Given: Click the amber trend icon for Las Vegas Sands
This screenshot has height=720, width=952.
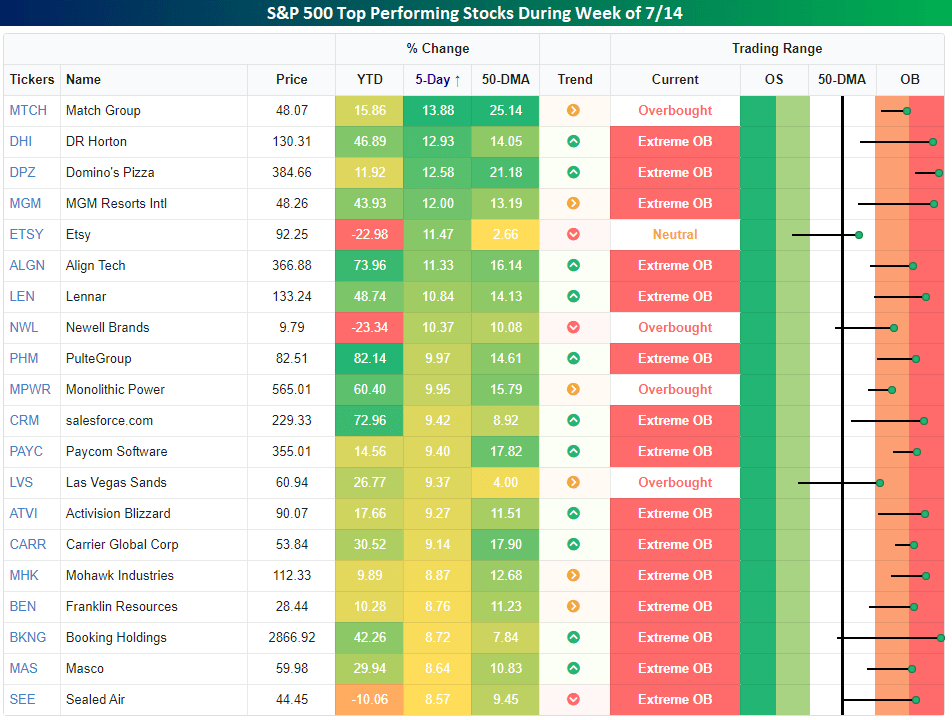Looking at the screenshot, I should click(573, 482).
